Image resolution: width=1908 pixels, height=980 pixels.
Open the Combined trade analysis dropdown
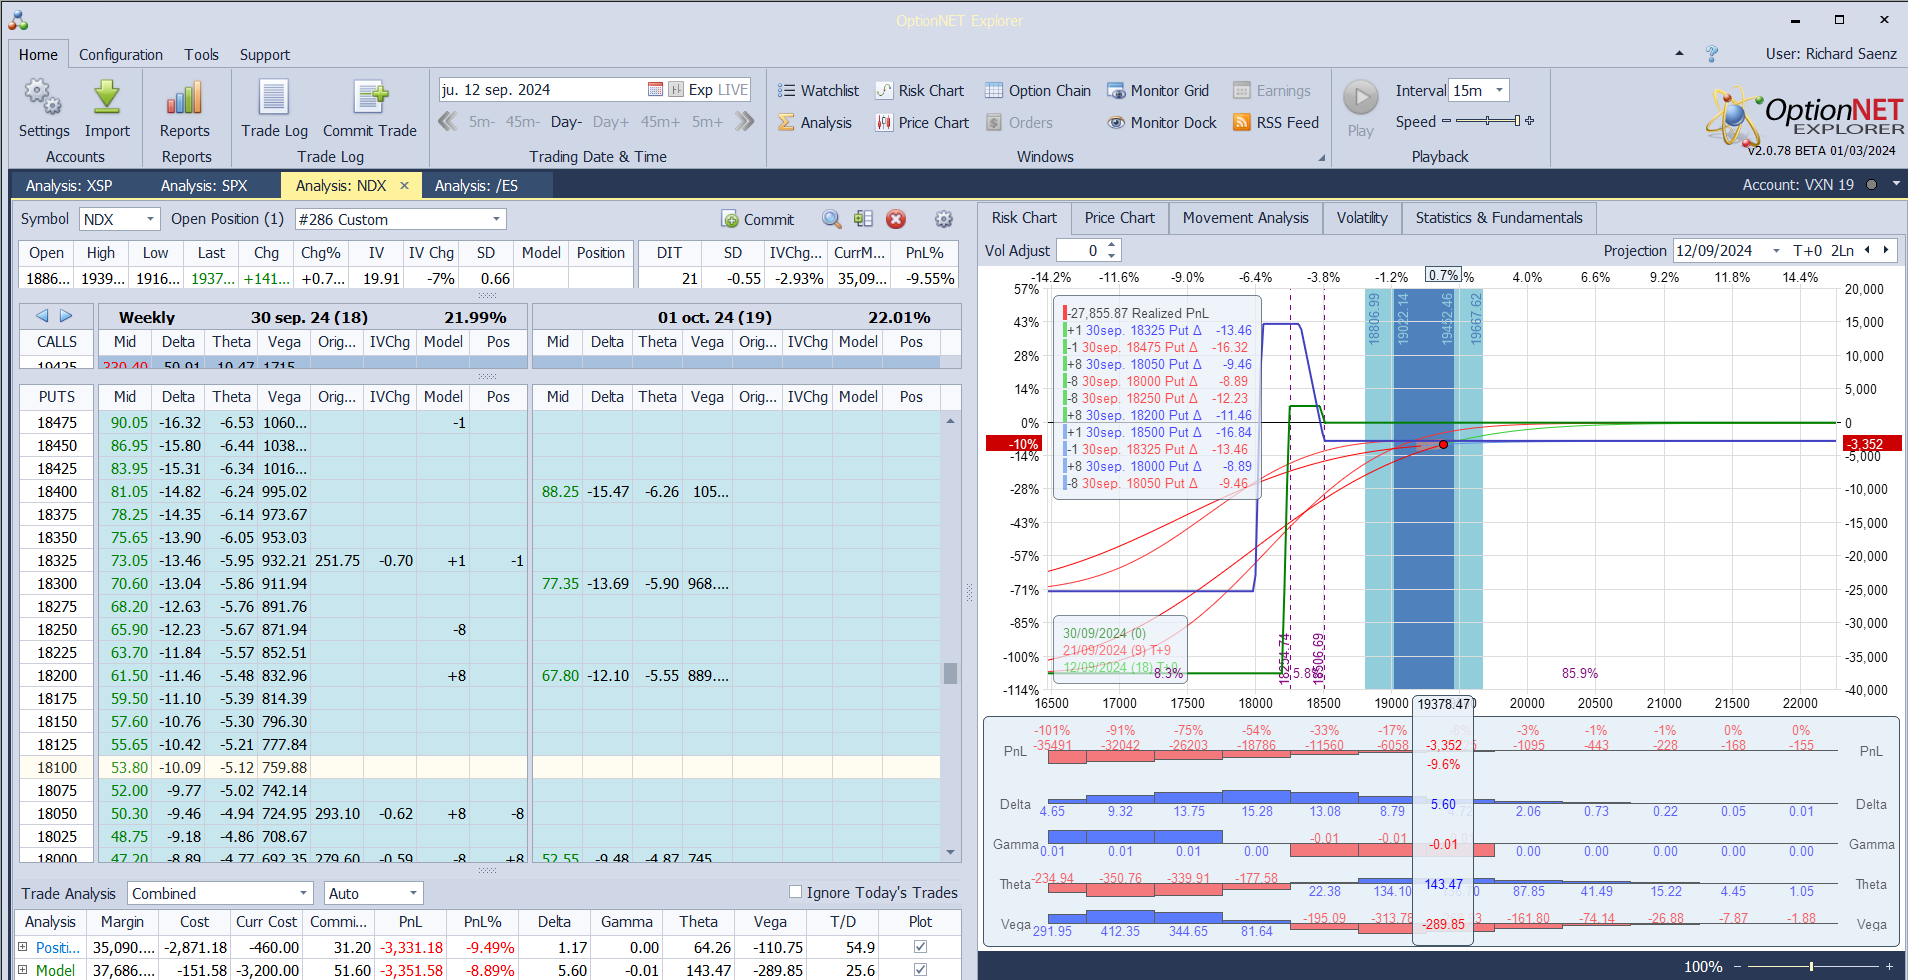pos(303,893)
